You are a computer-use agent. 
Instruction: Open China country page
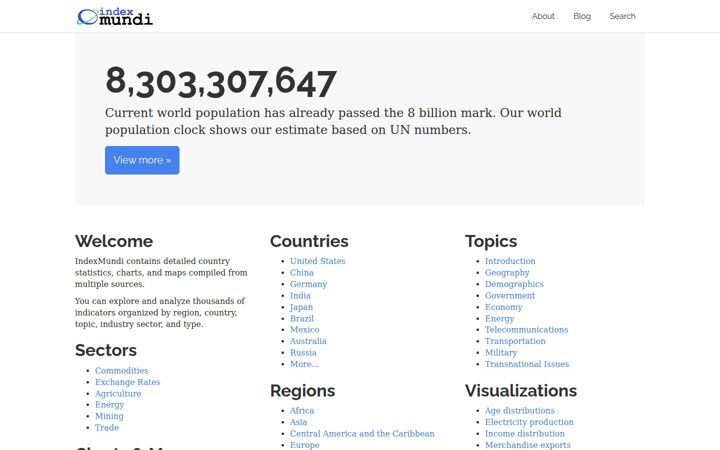click(x=301, y=272)
